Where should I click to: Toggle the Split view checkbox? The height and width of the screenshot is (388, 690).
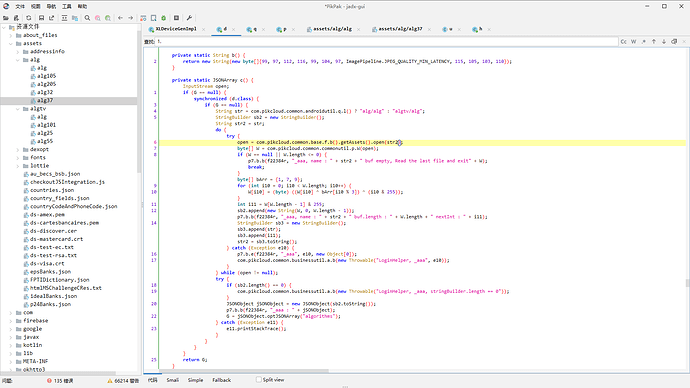[x=259, y=380]
